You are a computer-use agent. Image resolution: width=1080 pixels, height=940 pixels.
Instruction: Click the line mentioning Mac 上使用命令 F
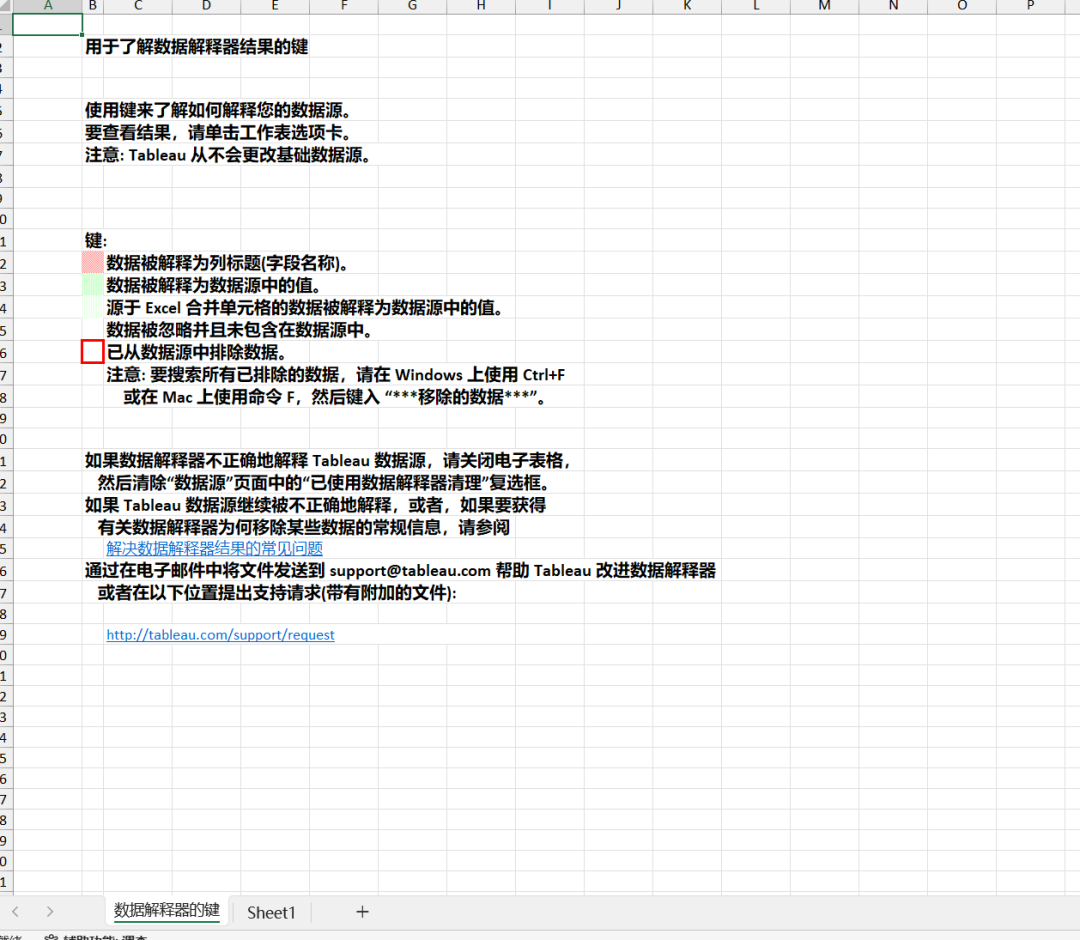click(x=335, y=397)
